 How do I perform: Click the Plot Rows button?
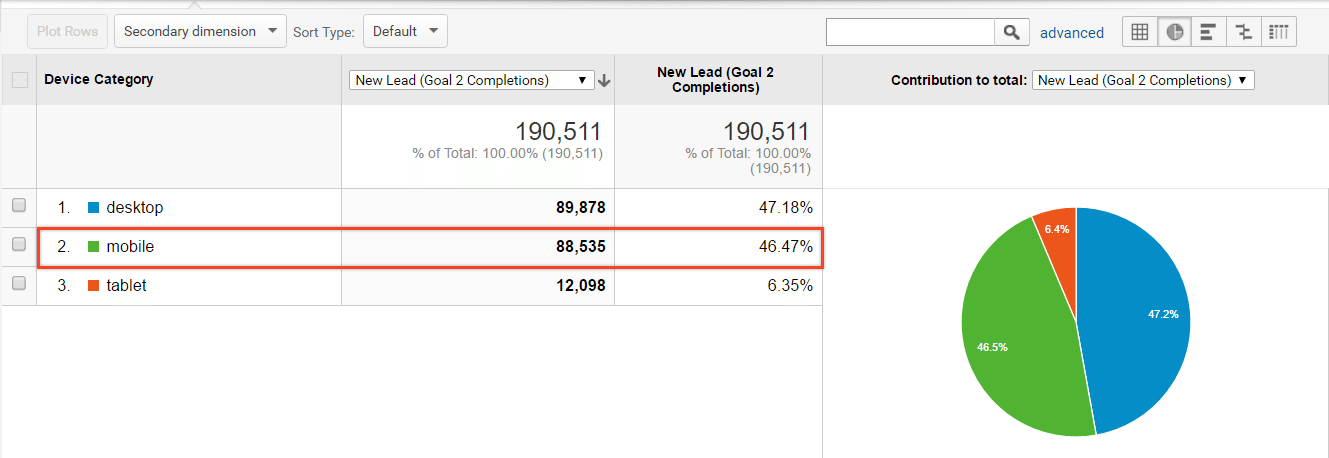pos(67,31)
